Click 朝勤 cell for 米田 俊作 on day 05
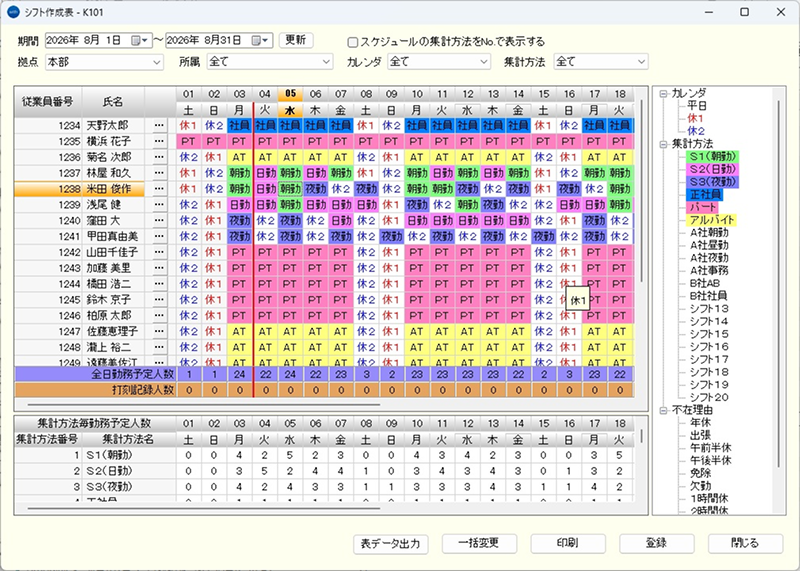This screenshot has height=572, width=800. [x=290, y=189]
